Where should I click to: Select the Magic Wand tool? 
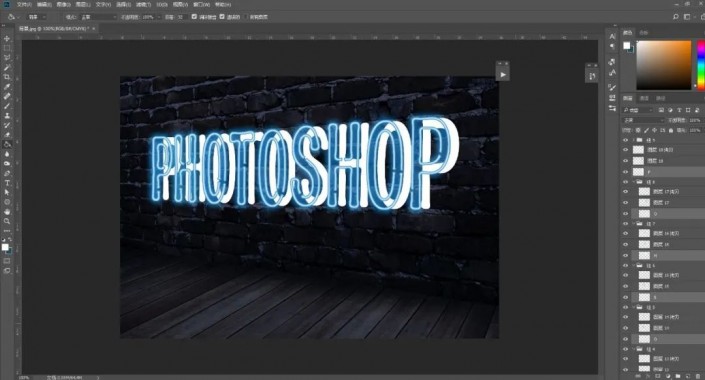click(x=7, y=67)
